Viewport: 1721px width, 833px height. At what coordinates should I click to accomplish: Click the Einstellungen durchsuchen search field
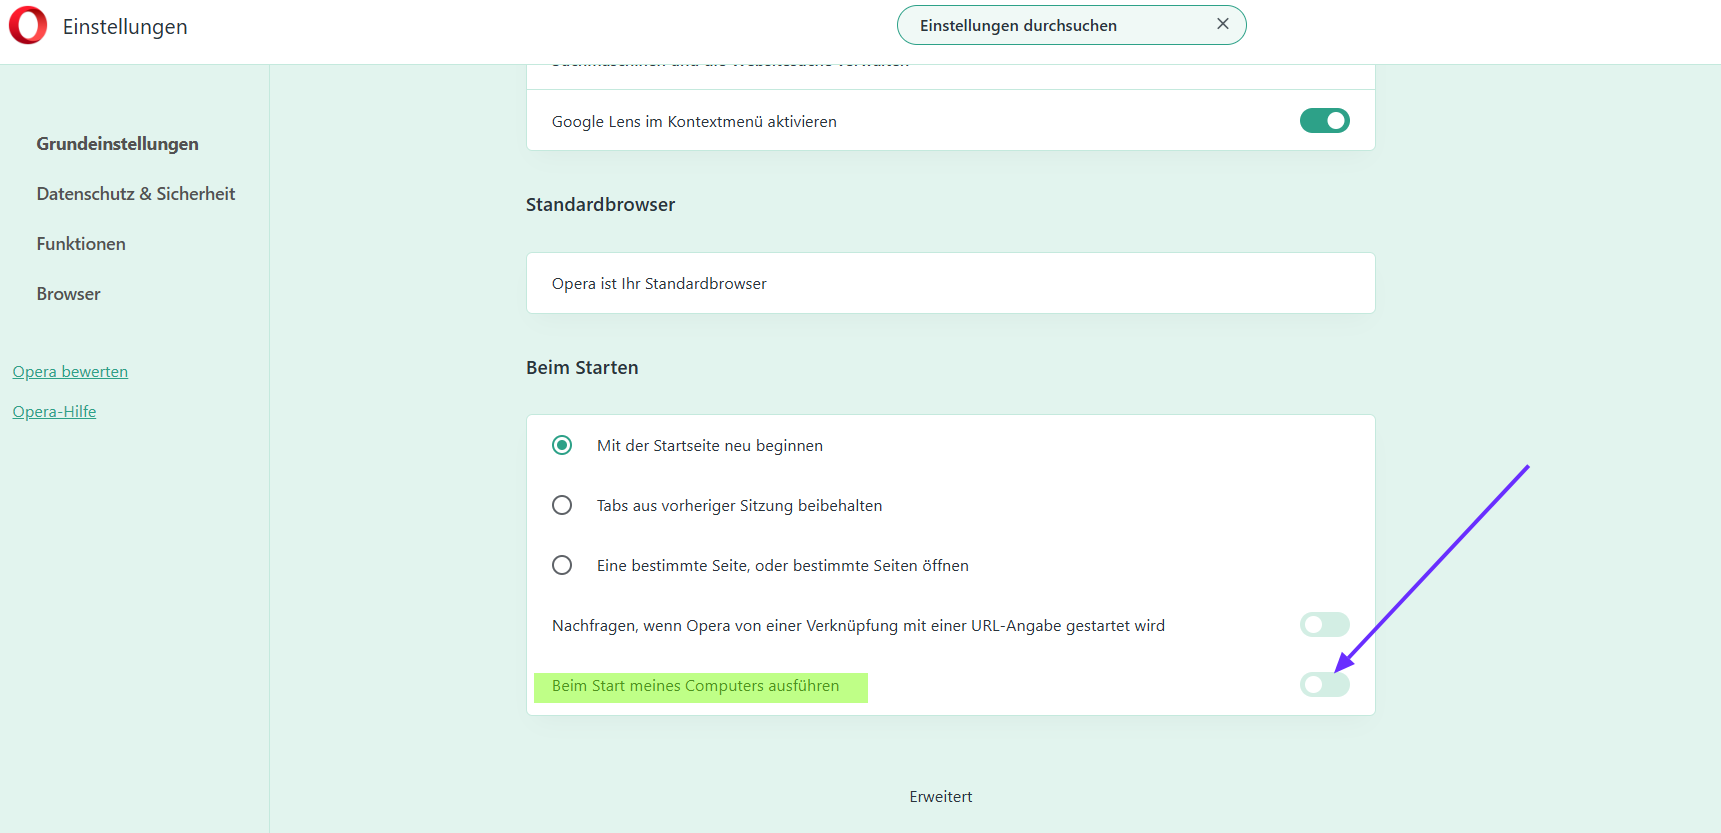click(x=1050, y=26)
